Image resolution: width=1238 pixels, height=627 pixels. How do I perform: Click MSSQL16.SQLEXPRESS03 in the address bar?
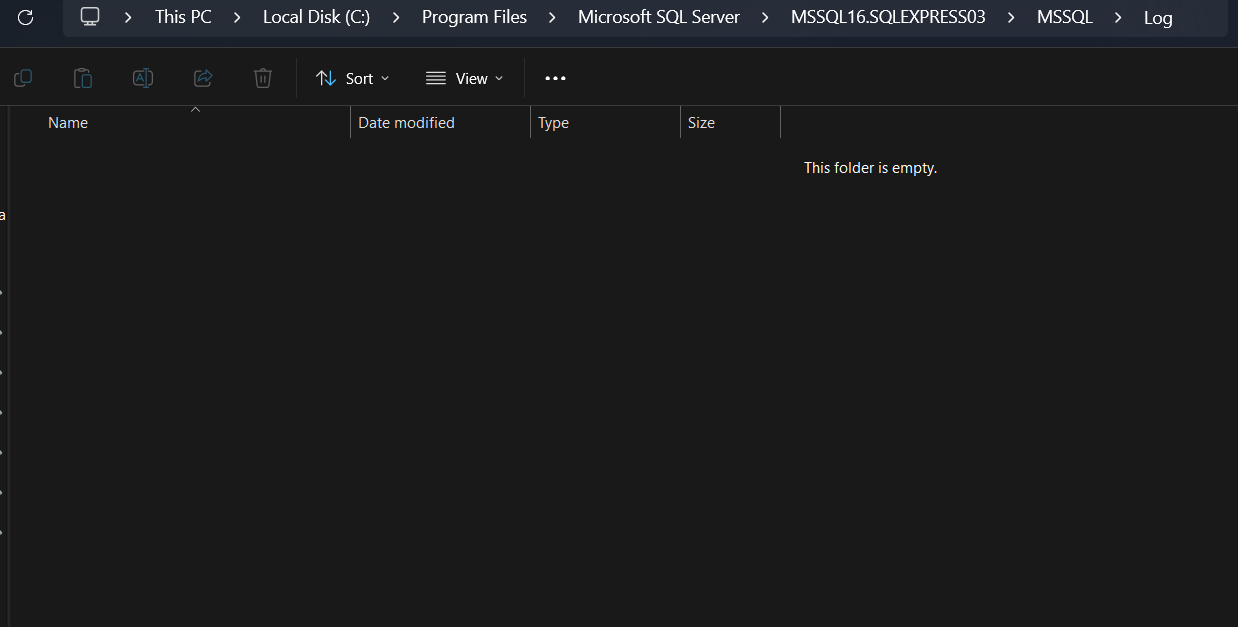(887, 17)
